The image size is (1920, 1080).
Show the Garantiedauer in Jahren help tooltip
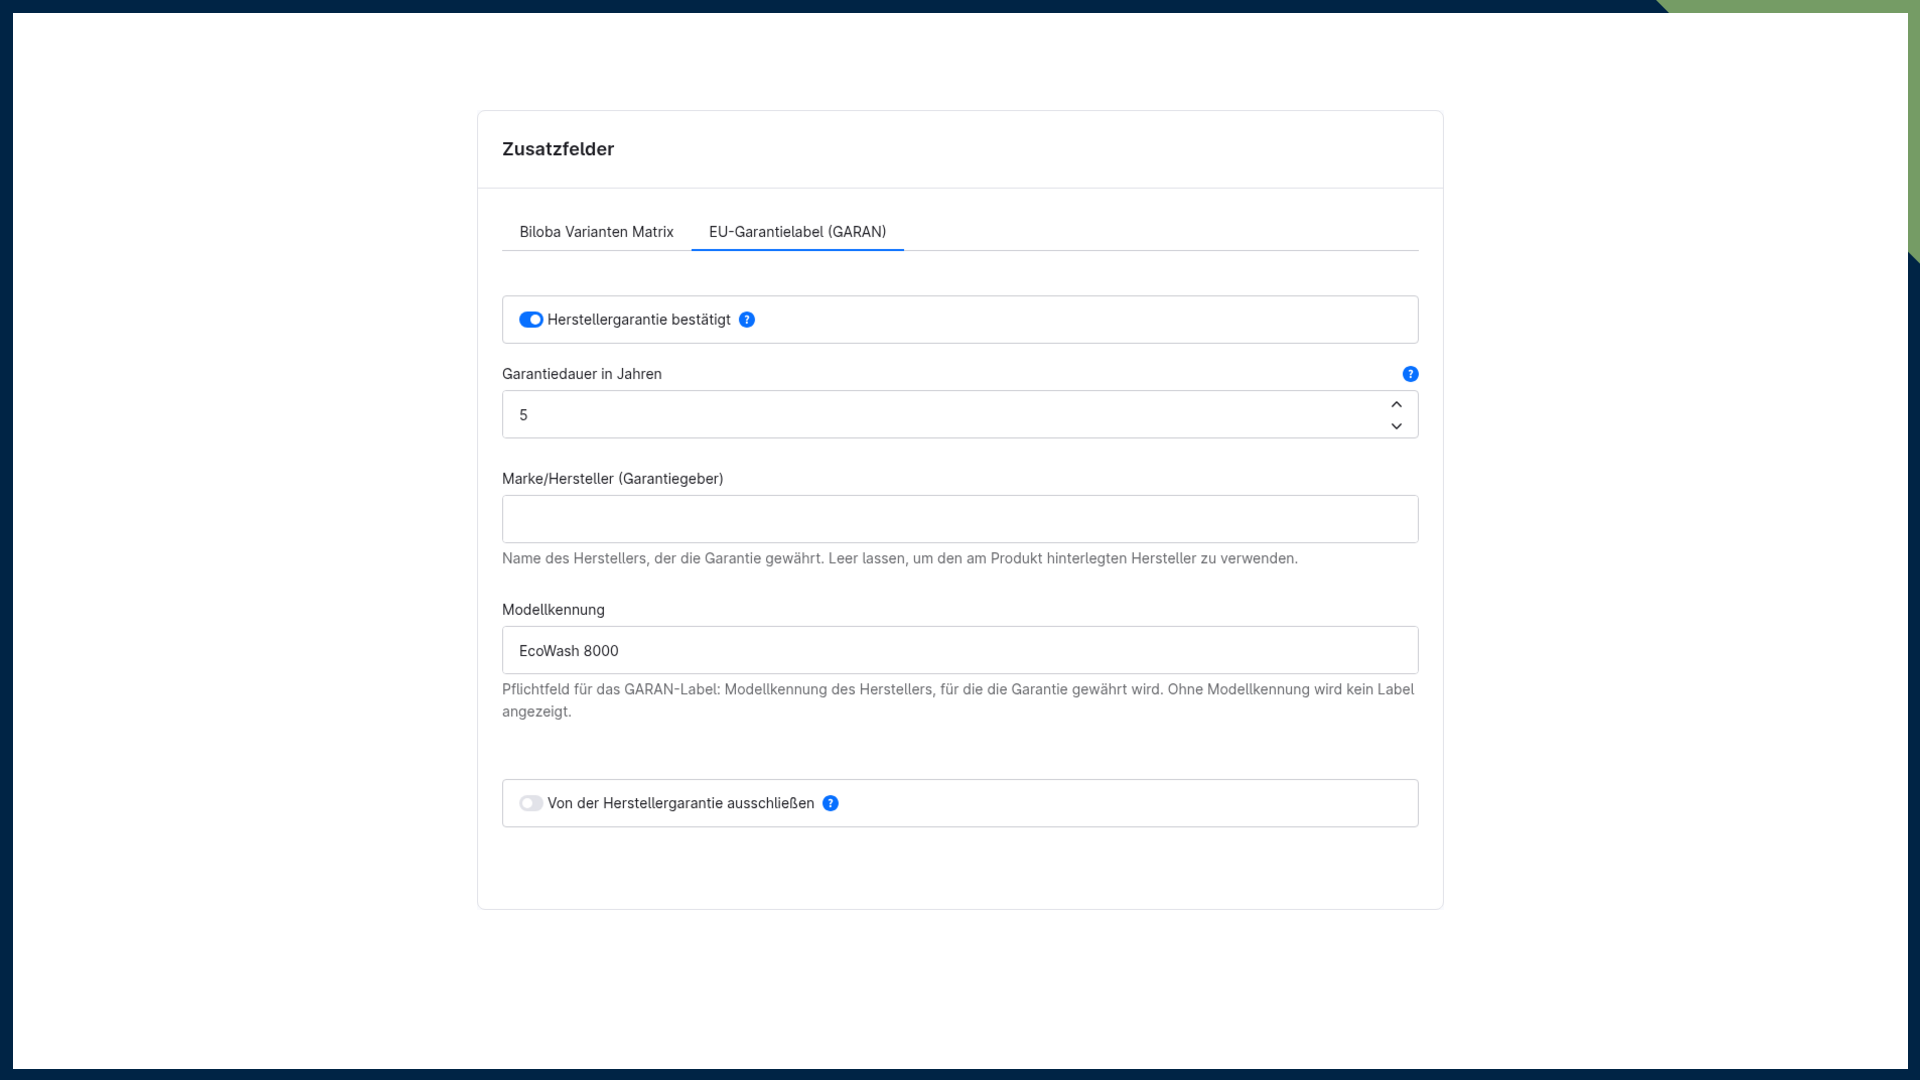[1410, 374]
